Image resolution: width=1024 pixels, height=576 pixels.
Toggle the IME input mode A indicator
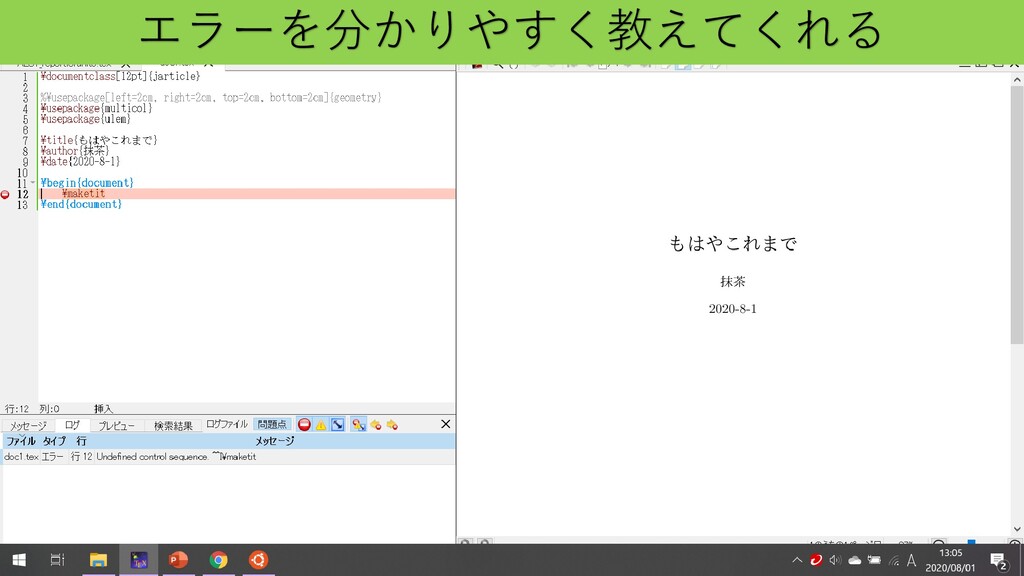912,560
